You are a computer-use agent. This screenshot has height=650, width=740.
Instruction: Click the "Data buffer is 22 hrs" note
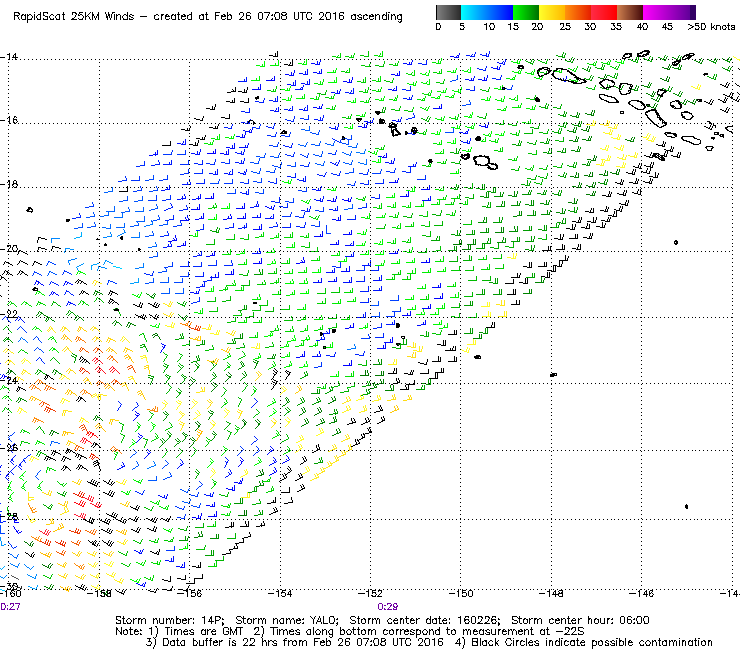(210, 642)
